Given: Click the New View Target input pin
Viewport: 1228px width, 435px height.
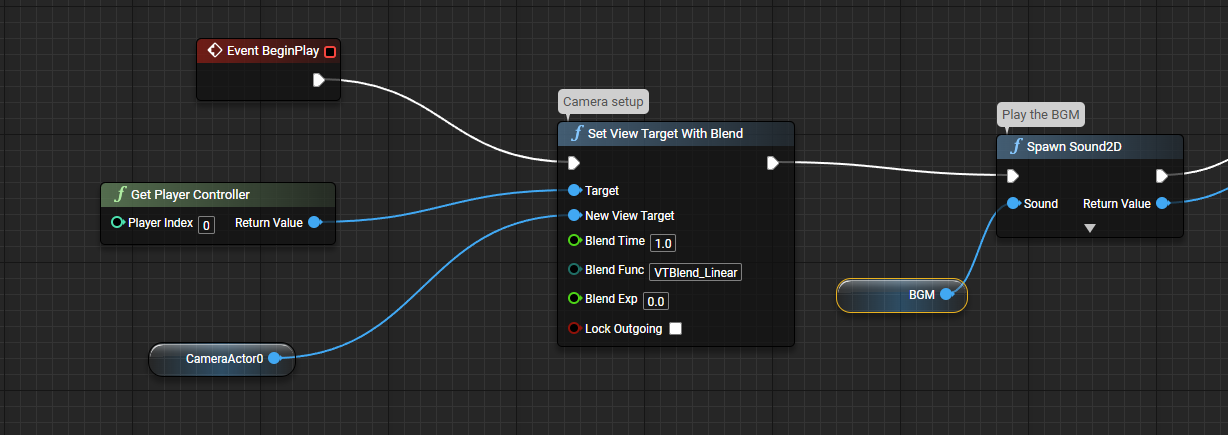Looking at the screenshot, I should coord(574,215).
